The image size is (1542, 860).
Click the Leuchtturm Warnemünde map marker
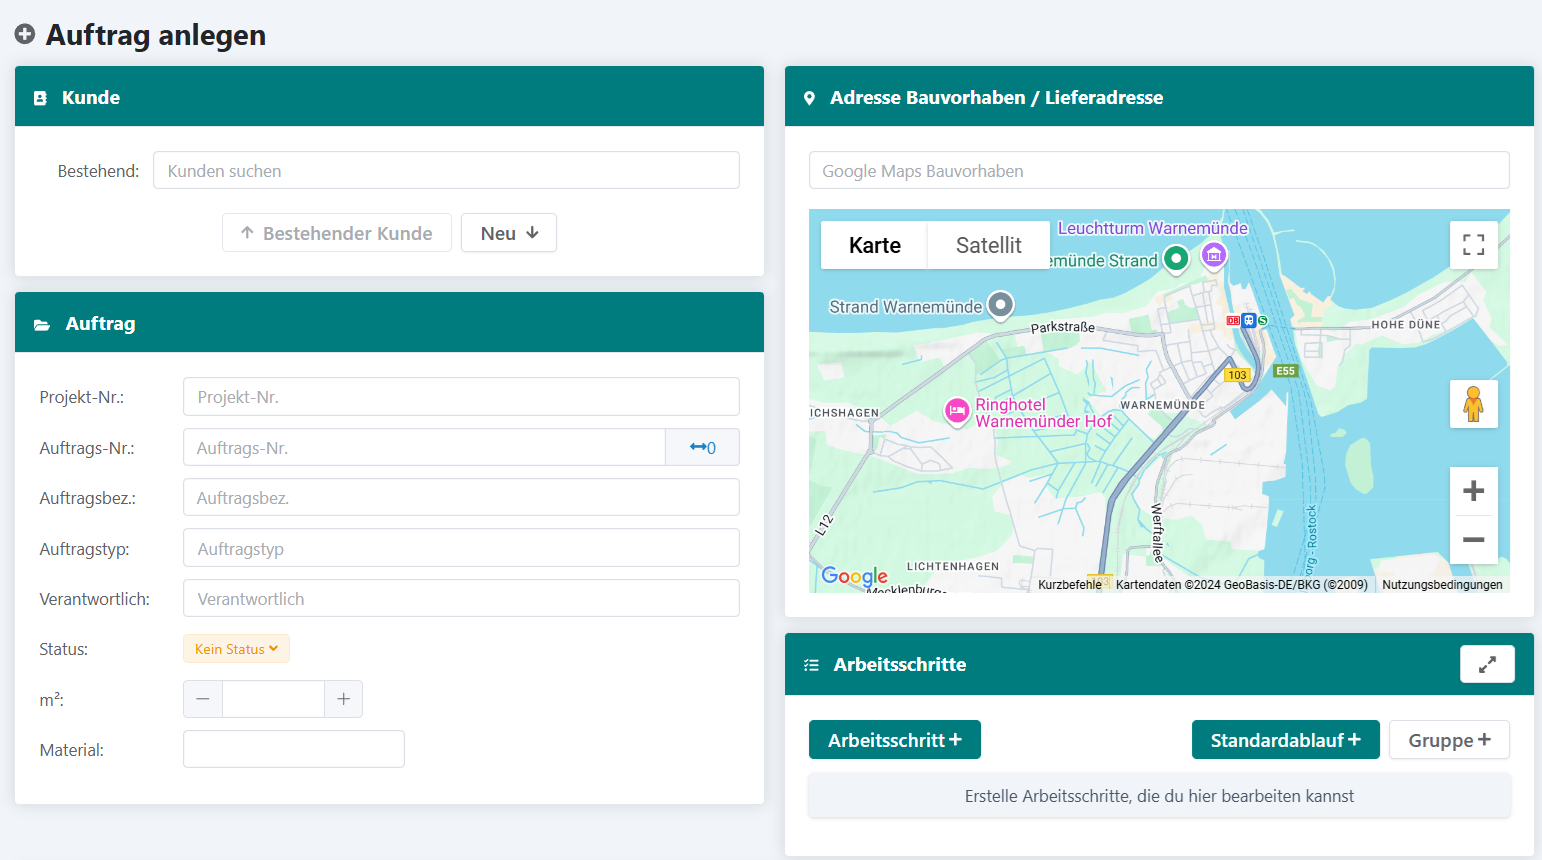pos(1213,255)
